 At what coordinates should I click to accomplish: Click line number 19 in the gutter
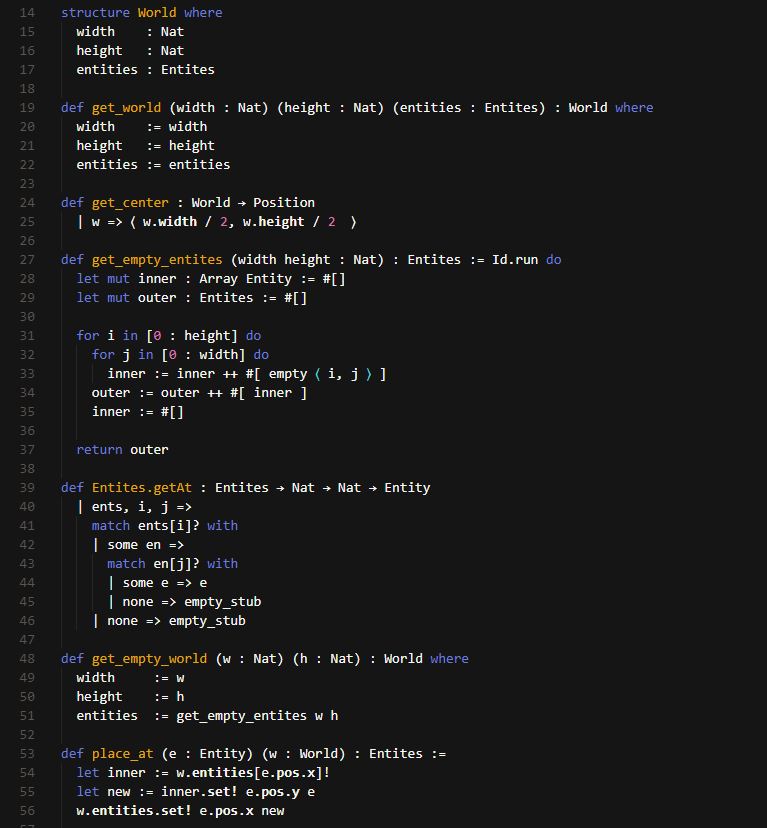27,108
